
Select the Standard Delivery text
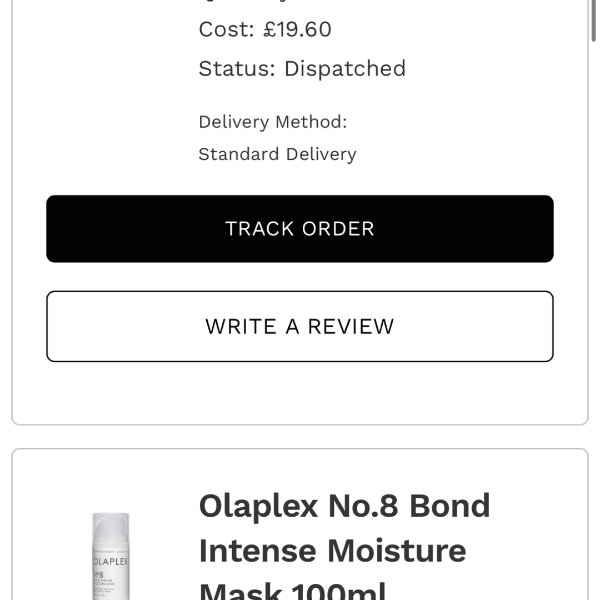(x=277, y=154)
